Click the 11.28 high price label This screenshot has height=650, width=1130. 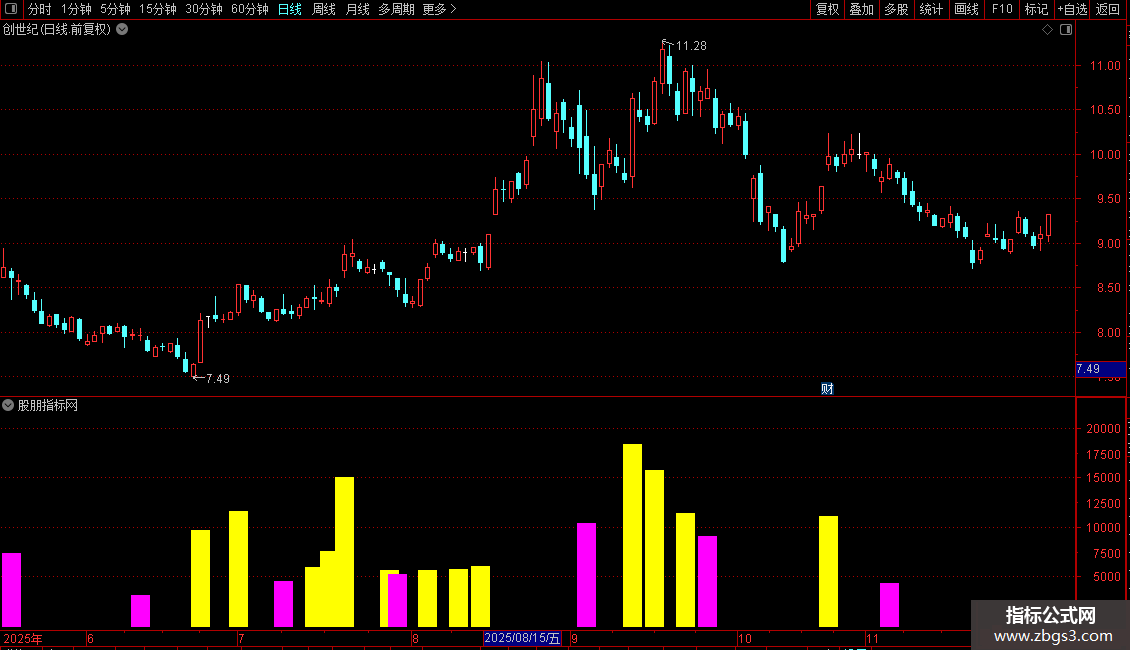click(x=691, y=46)
